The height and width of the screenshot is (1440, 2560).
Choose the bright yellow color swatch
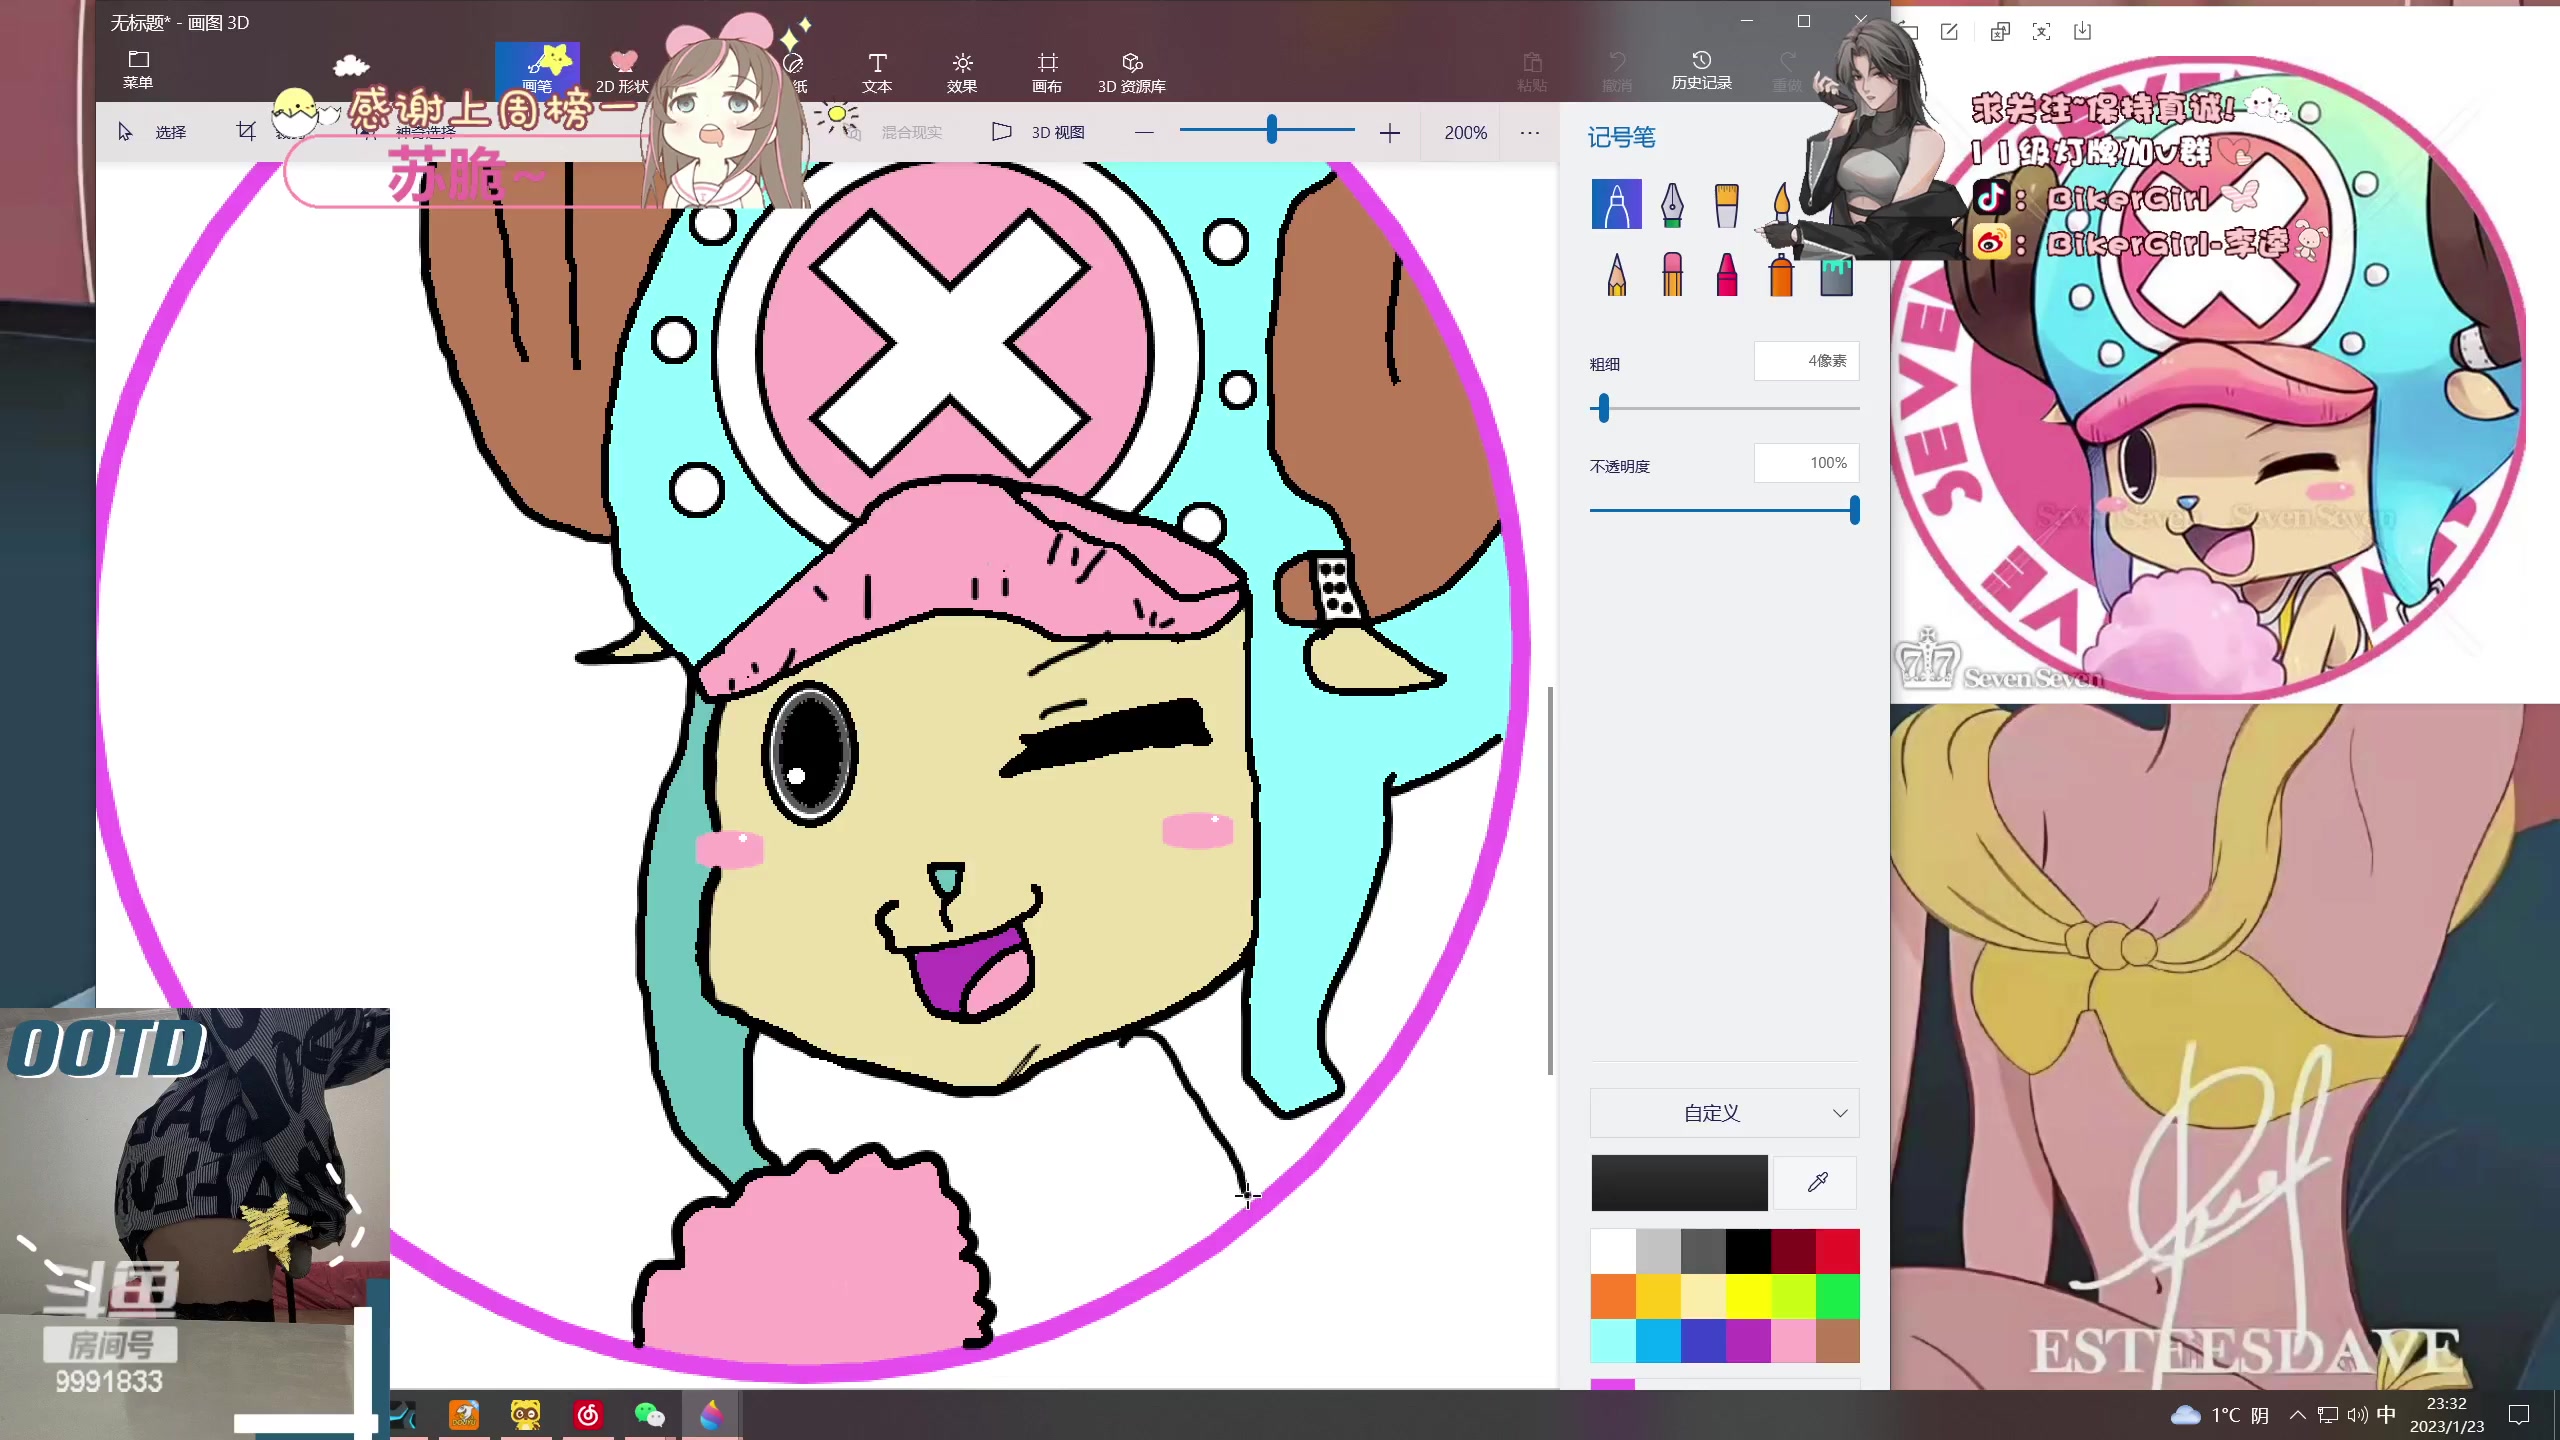pos(1748,1296)
